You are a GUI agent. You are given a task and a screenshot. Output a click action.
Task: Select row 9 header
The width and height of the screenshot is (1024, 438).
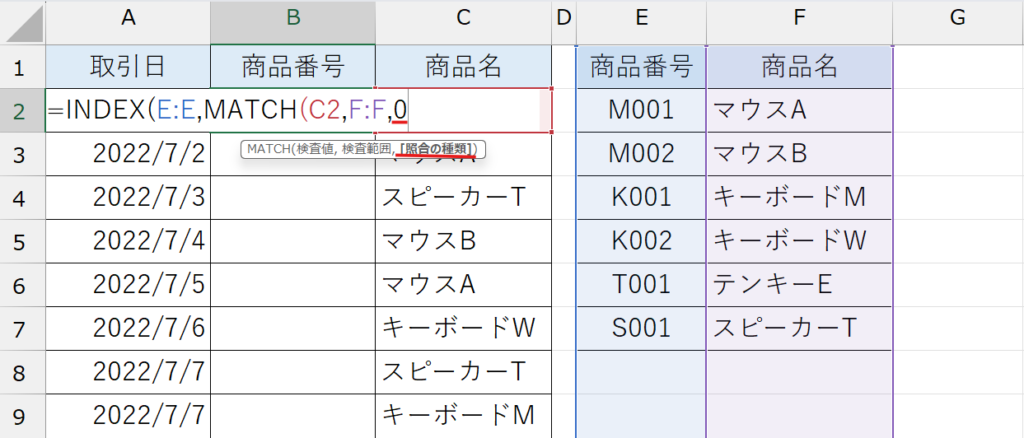[x=23, y=416]
